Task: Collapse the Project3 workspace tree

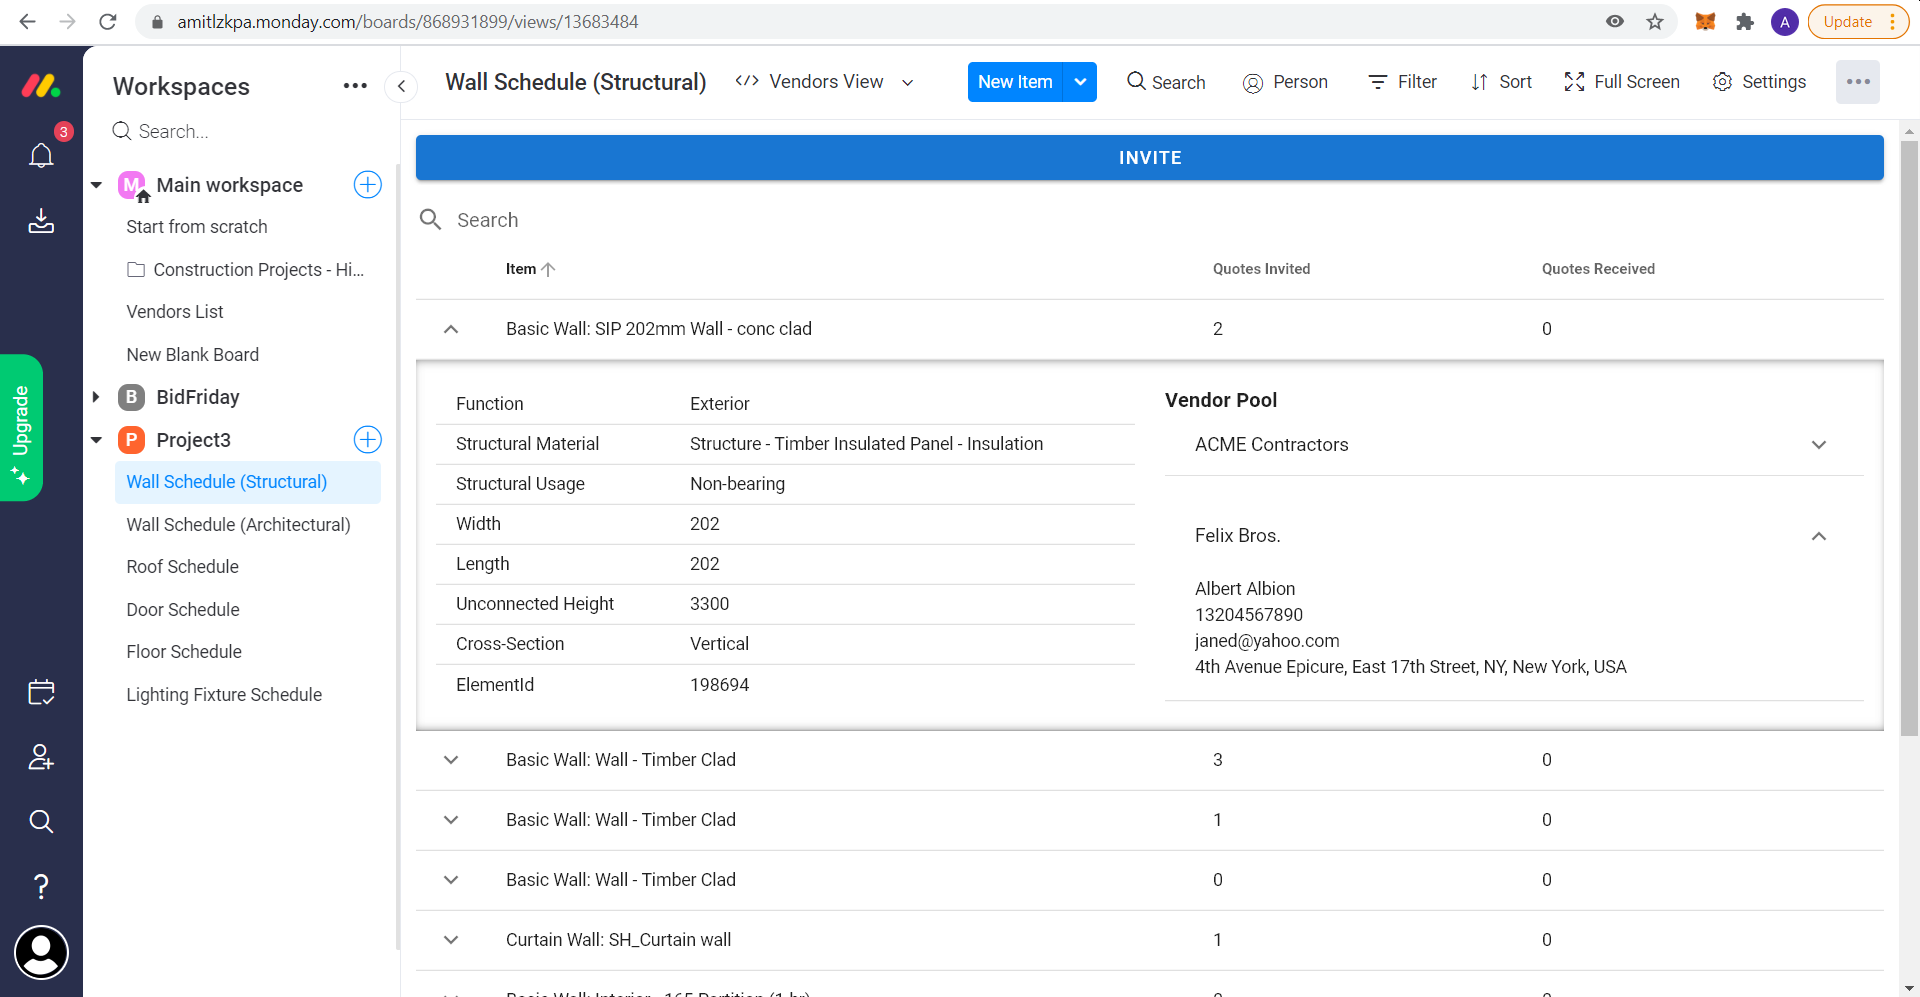Action: pos(96,440)
